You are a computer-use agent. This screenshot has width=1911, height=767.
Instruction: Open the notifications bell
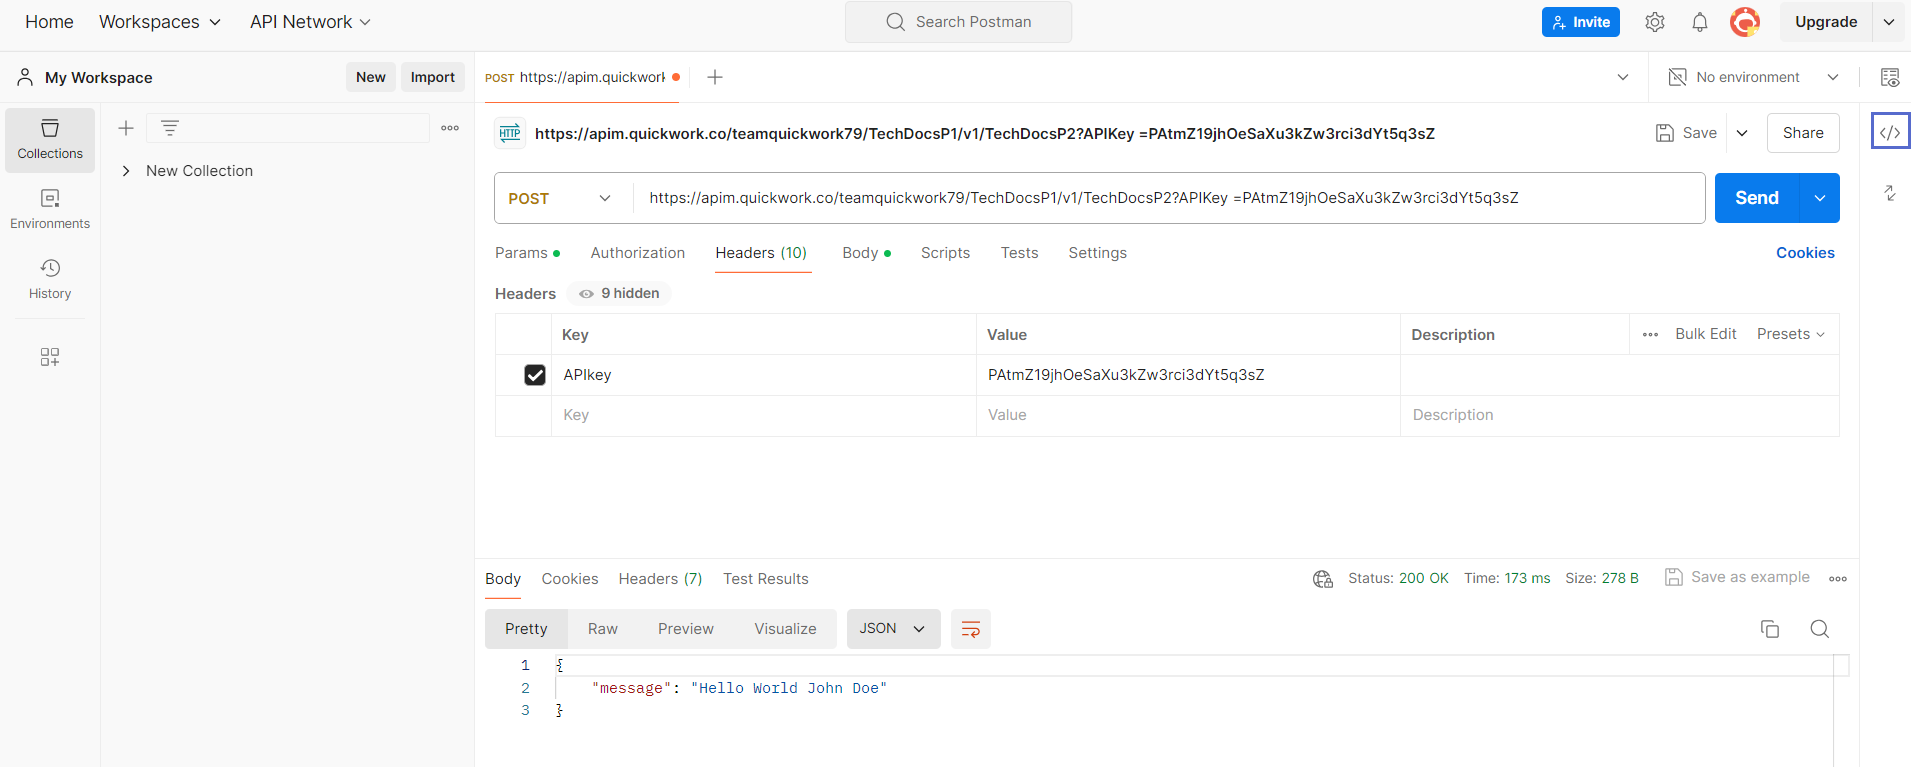pyautogui.click(x=1700, y=22)
